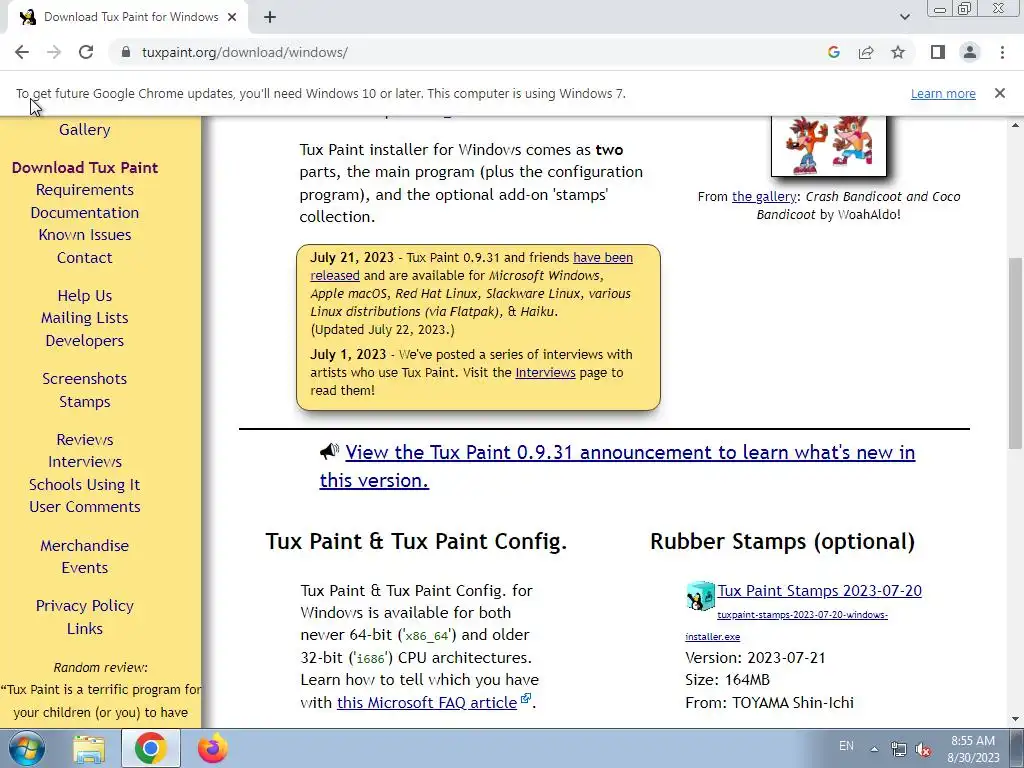The image size is (1024, 768).
Task: Click tuxpaint-stamps installer.exe filename link
Action: point(802,615)
